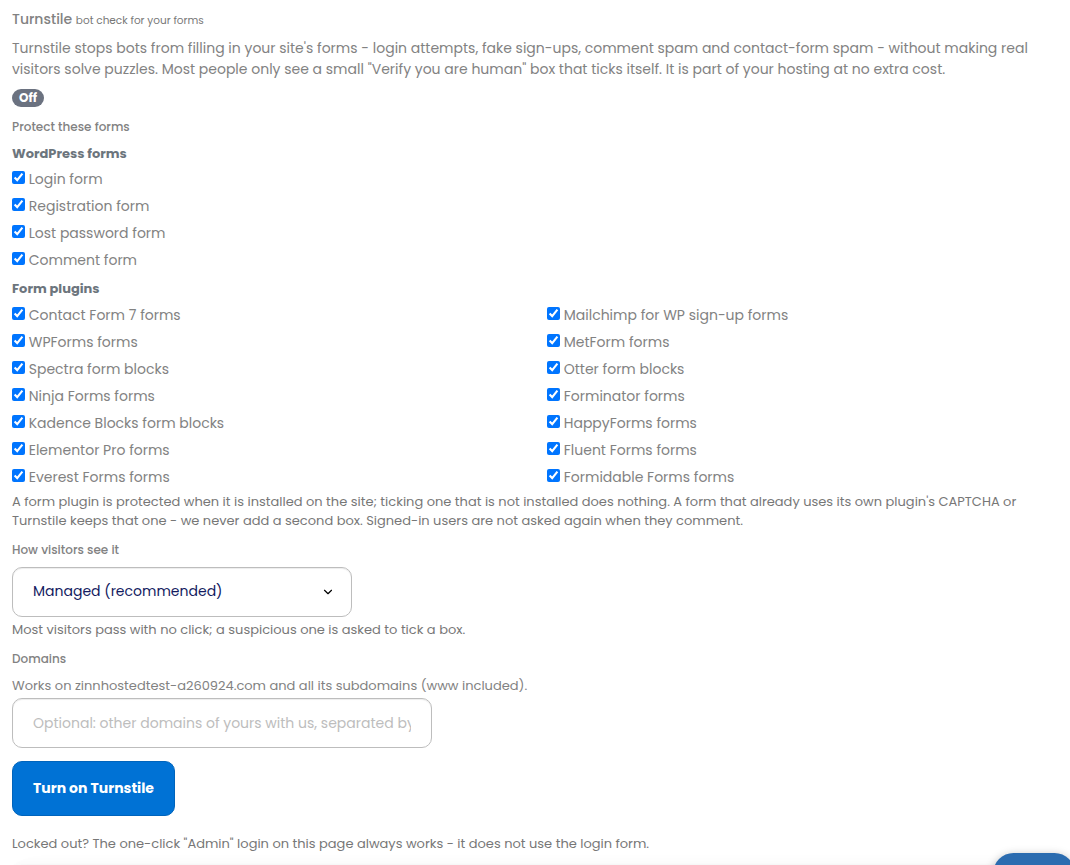Uncheck the MetForm forms checkbox
This screenshot has height=865, width=1070.
553,340
